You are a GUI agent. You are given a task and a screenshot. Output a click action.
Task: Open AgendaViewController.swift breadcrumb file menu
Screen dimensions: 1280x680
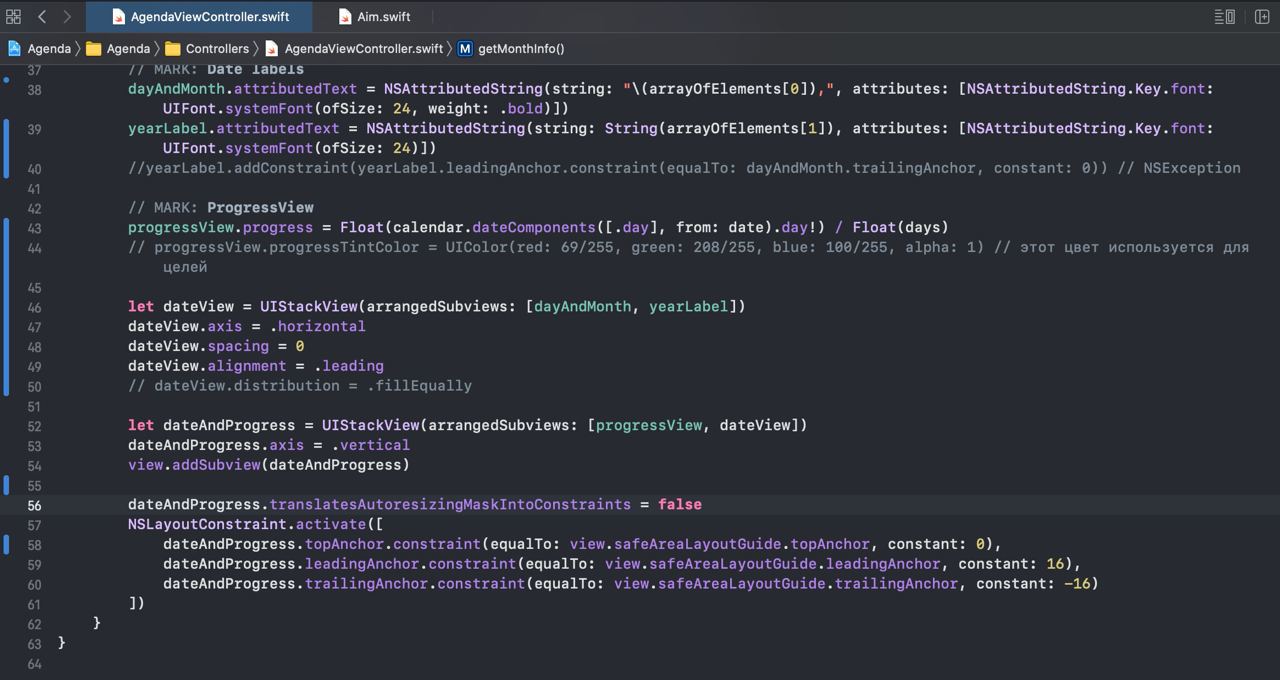[x=363, y=48]
